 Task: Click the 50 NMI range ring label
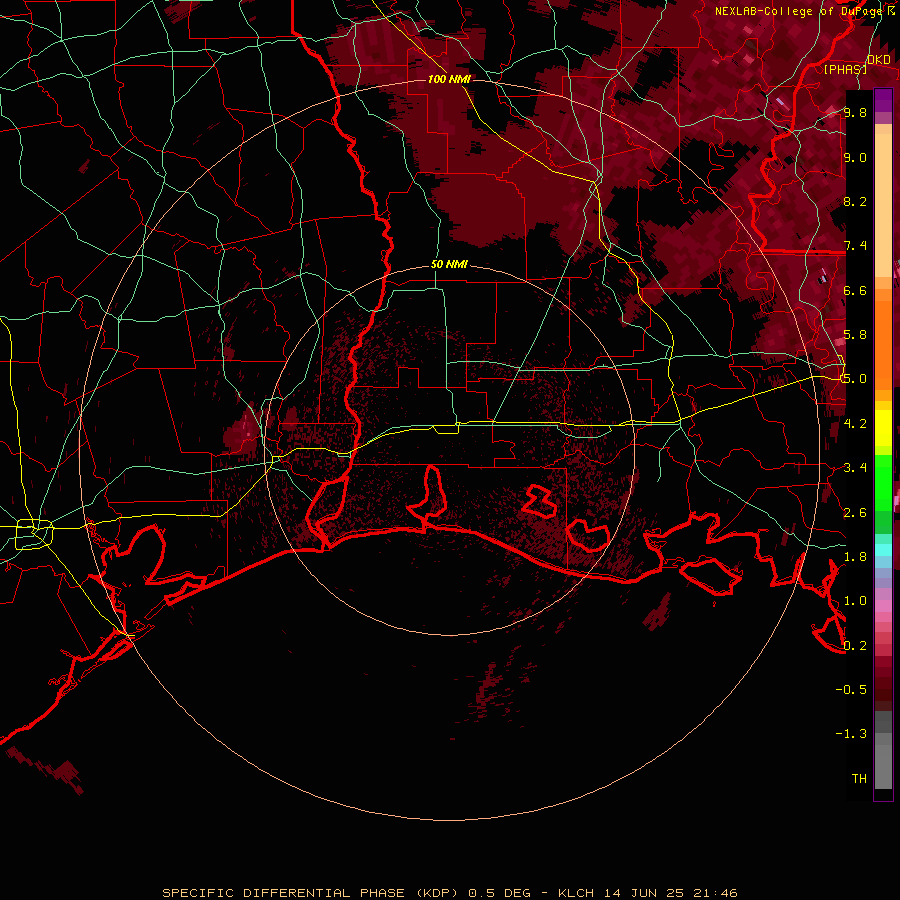pos(449,265)
